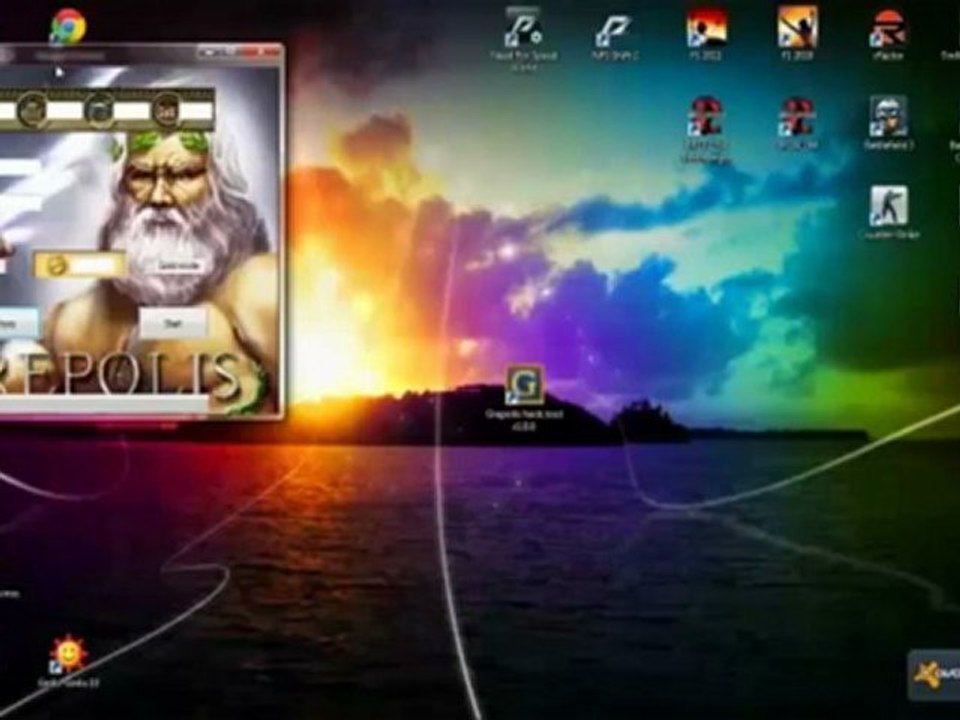Click the field after the third resource icon
Image resolution: width=960 pixels, height=720 pixels.
(x=197, y=111)
